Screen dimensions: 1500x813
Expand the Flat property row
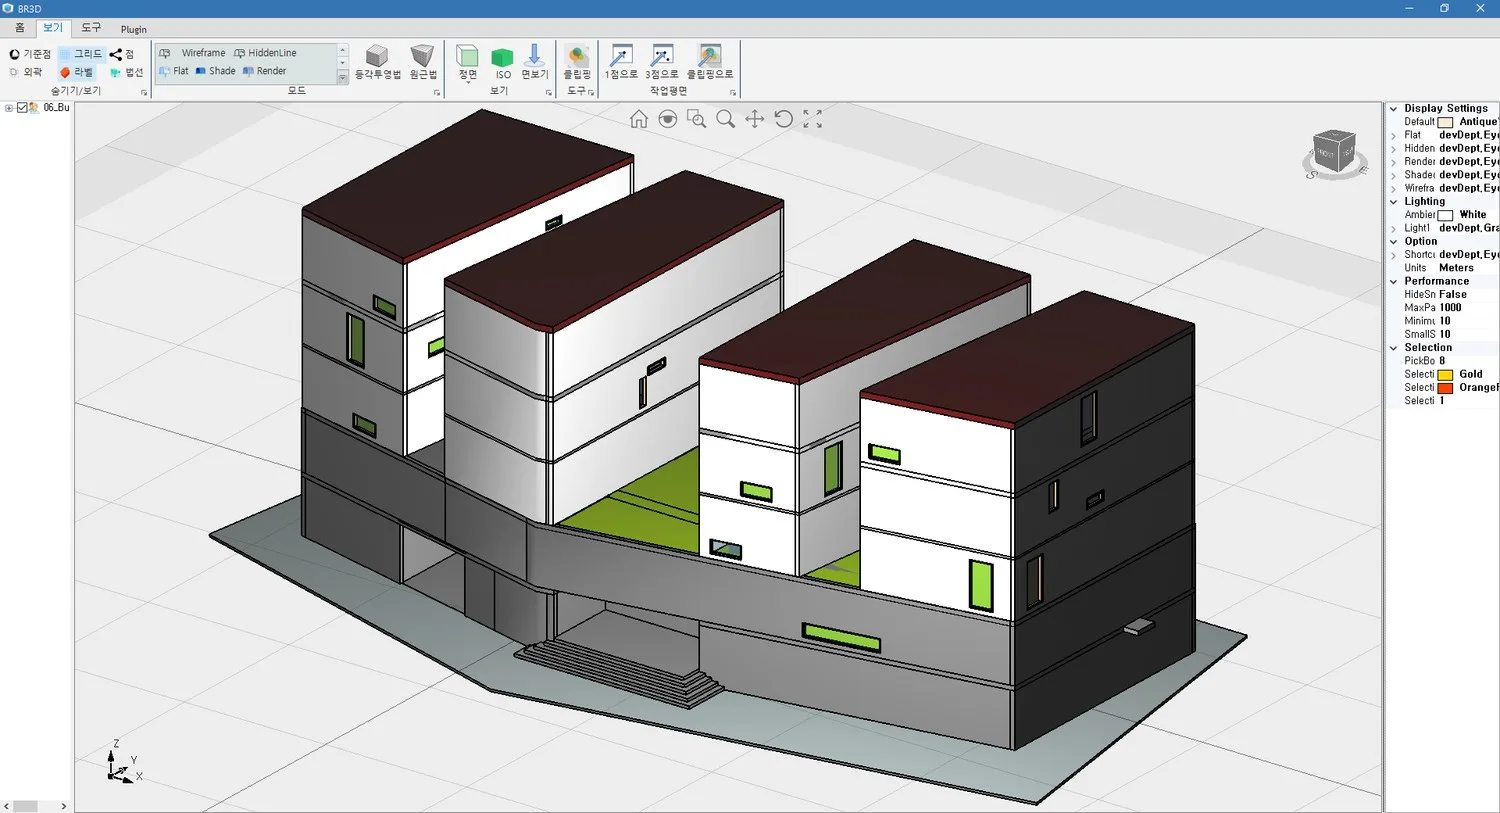1393,135
